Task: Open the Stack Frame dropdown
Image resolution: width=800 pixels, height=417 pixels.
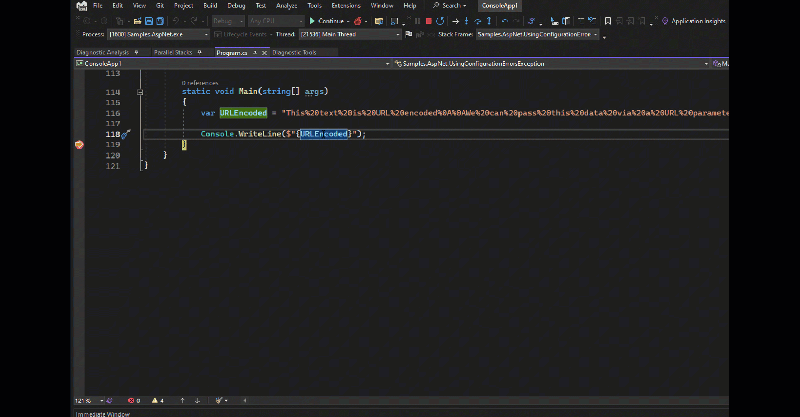Action: [537, 34]
